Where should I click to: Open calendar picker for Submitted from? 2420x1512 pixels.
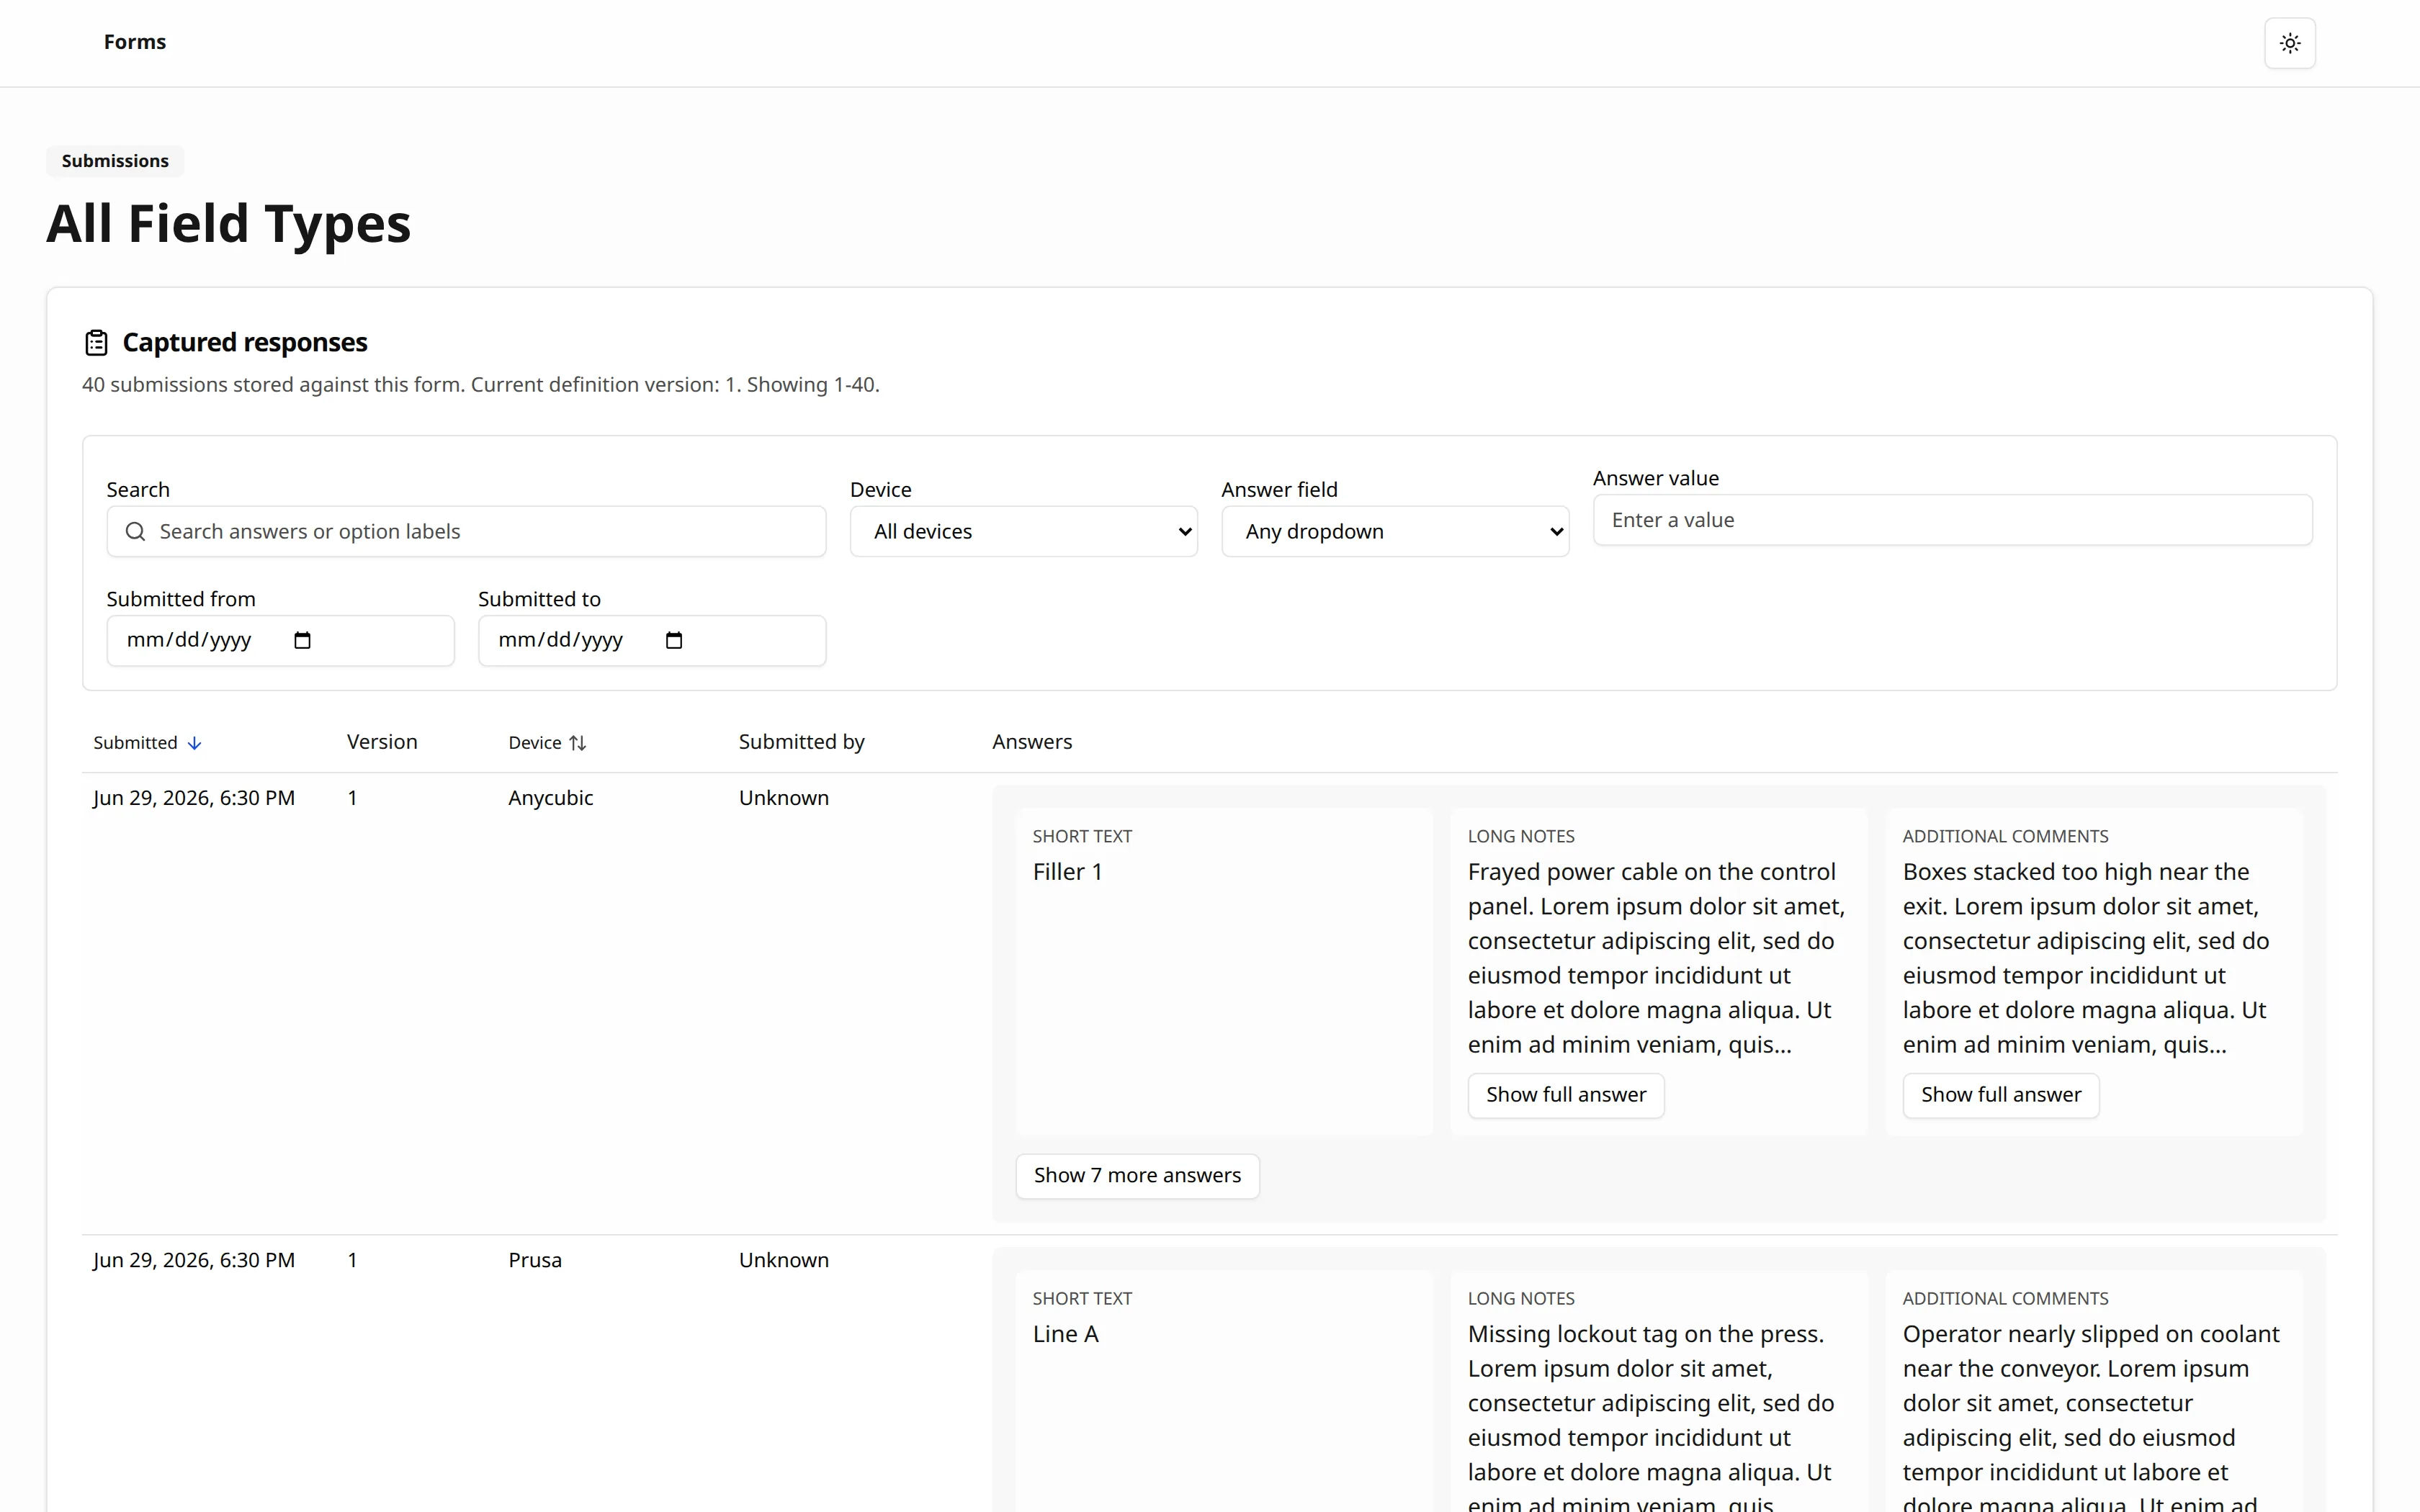302,640
